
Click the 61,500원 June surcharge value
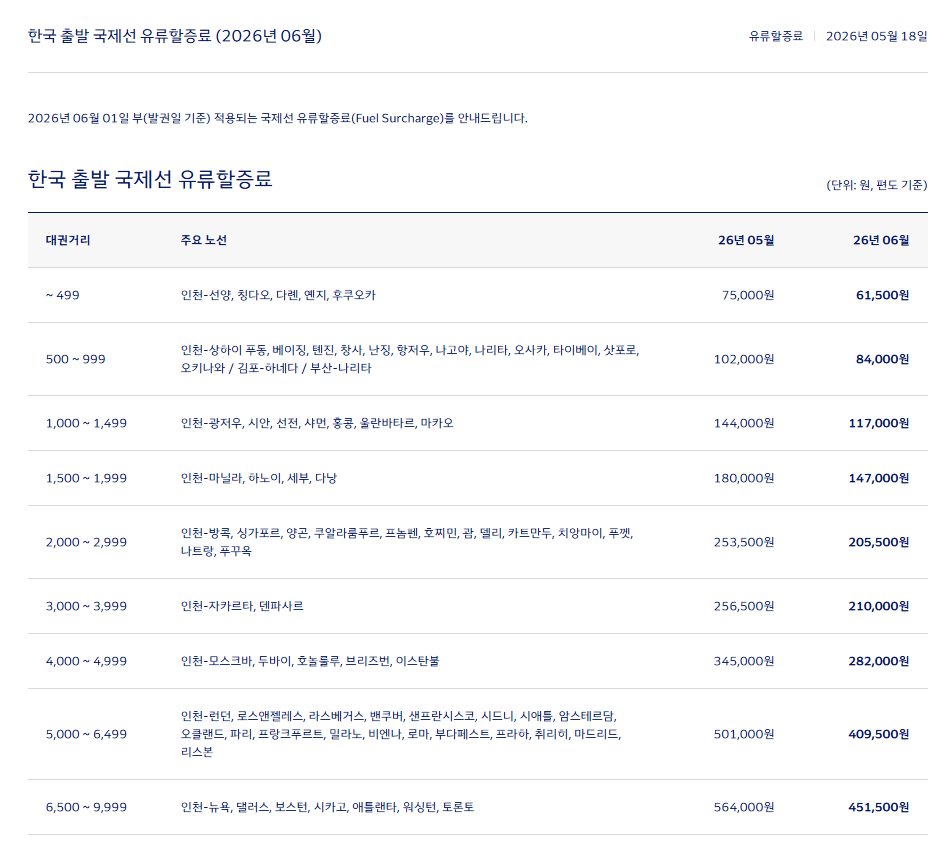point(882,295)
